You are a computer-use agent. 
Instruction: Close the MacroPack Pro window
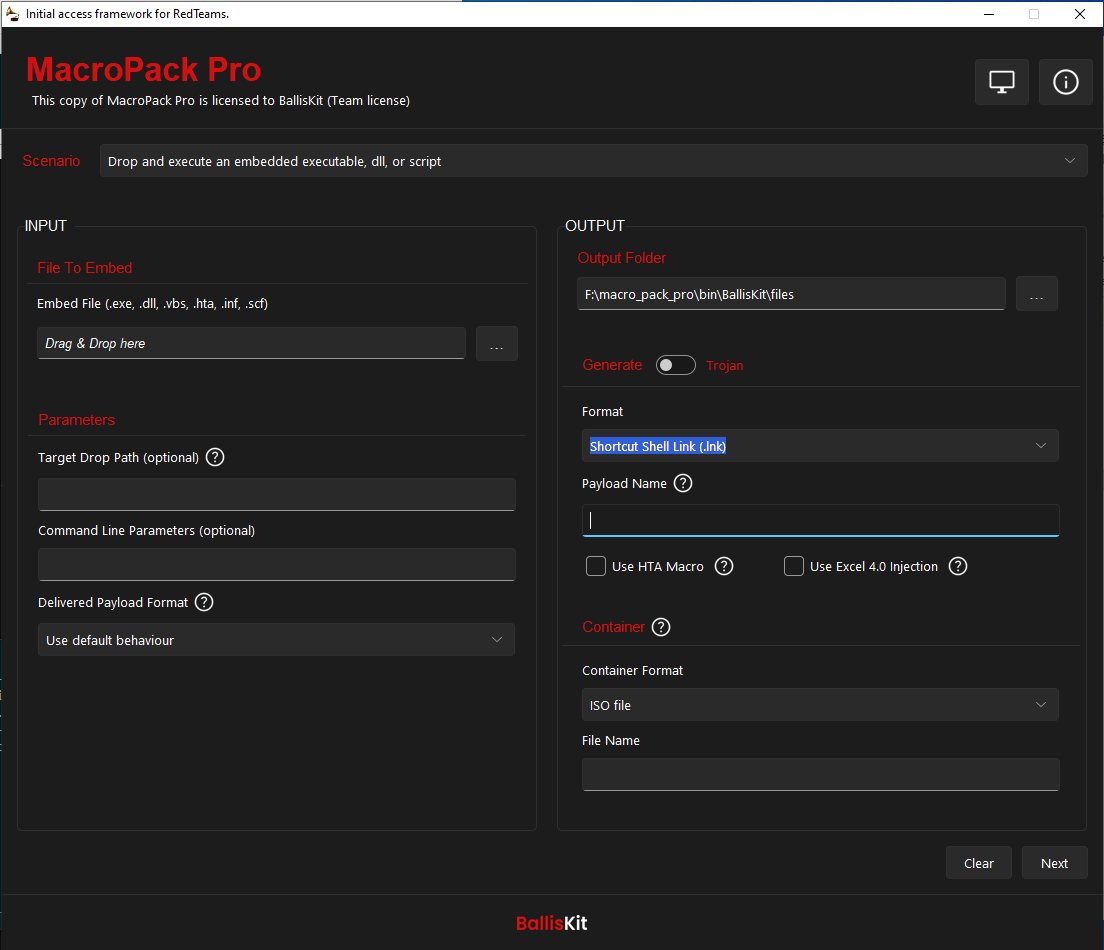[1079, 14]
